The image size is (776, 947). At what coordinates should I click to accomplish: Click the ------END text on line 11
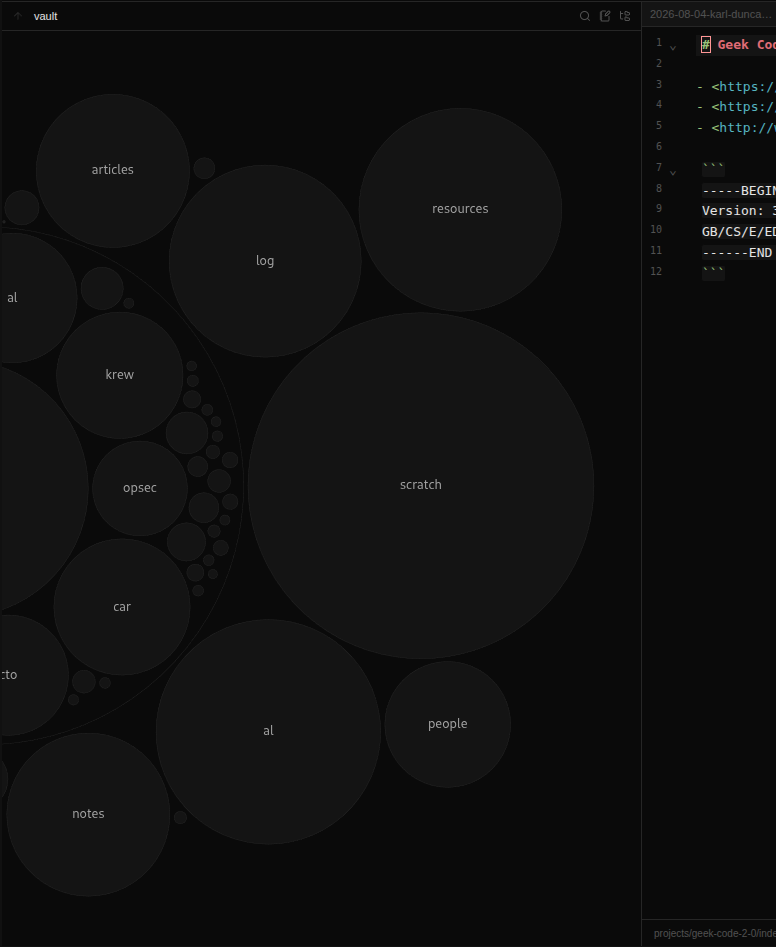tap(737, 253)
